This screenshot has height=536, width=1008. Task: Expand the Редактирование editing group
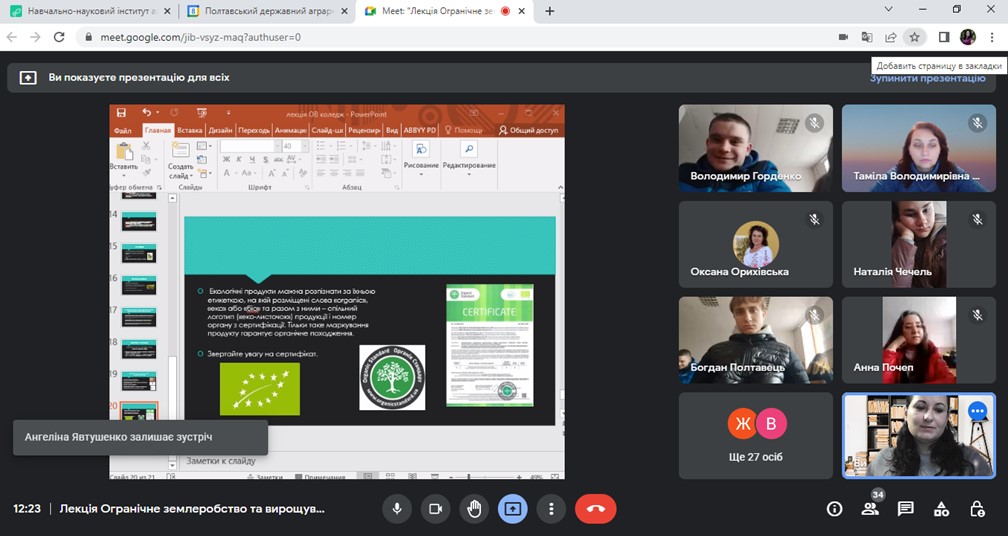469,160
